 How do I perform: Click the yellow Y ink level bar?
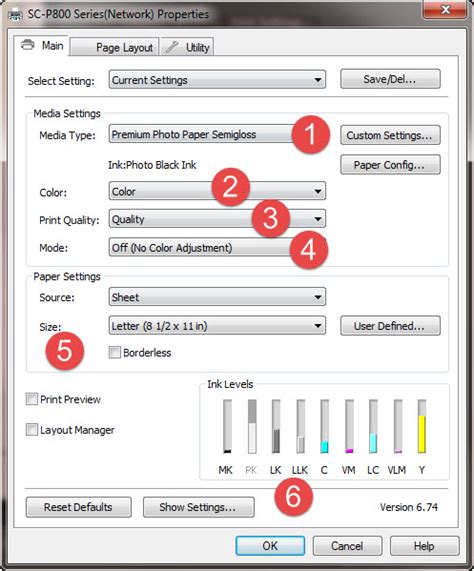pyautogui.click(x=422, y=426)
